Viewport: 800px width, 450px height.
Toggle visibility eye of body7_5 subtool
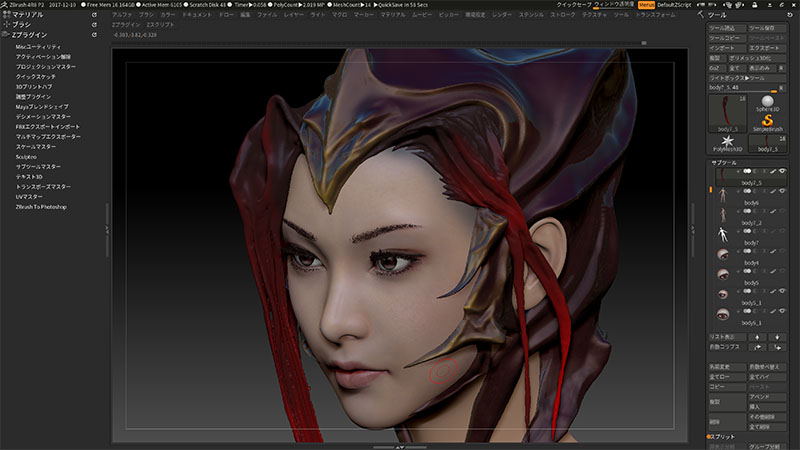click(782, 171)
